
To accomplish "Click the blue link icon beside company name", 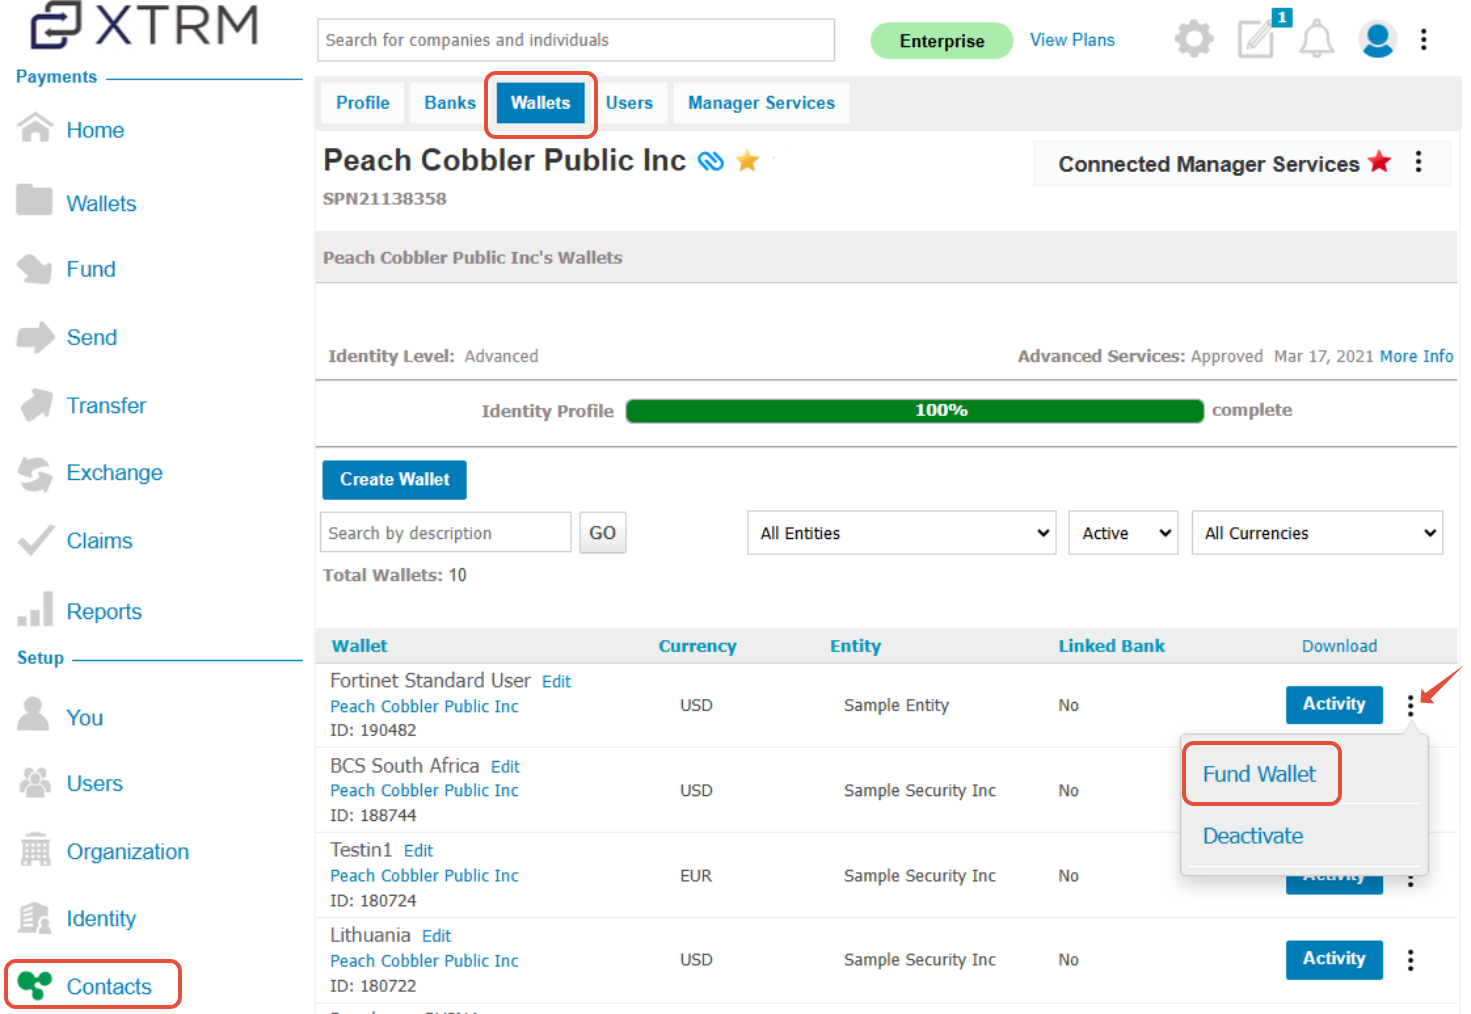I will tap(710, 161).
